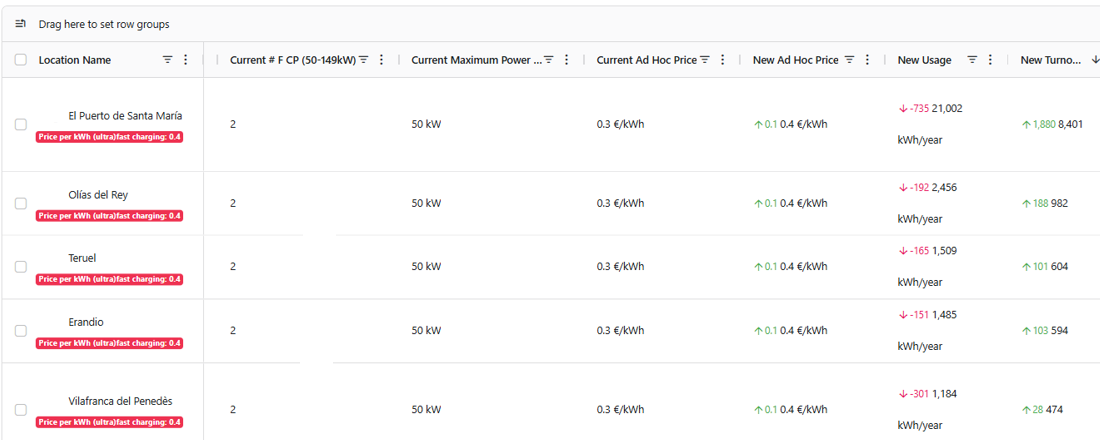Click the row groups icon in the drag panel
The width and height of the screenshot is (1100, 440).
(x=21, y=24)
